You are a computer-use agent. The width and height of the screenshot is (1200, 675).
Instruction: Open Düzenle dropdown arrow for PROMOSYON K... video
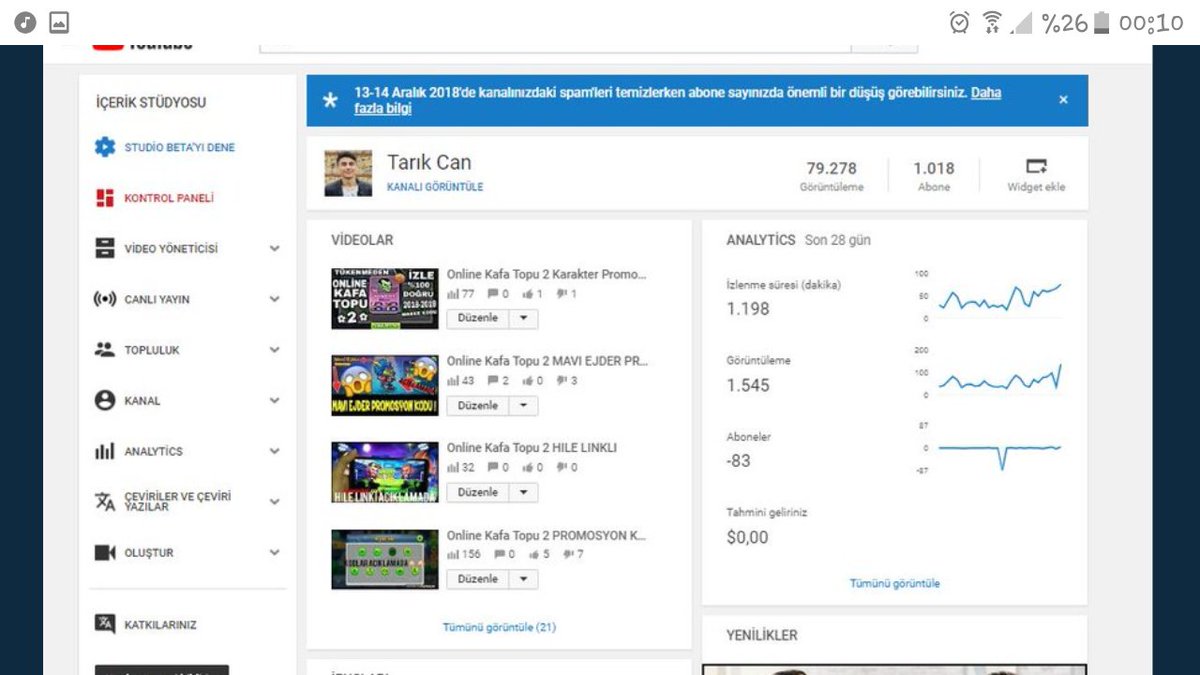(x=524, y=579)
